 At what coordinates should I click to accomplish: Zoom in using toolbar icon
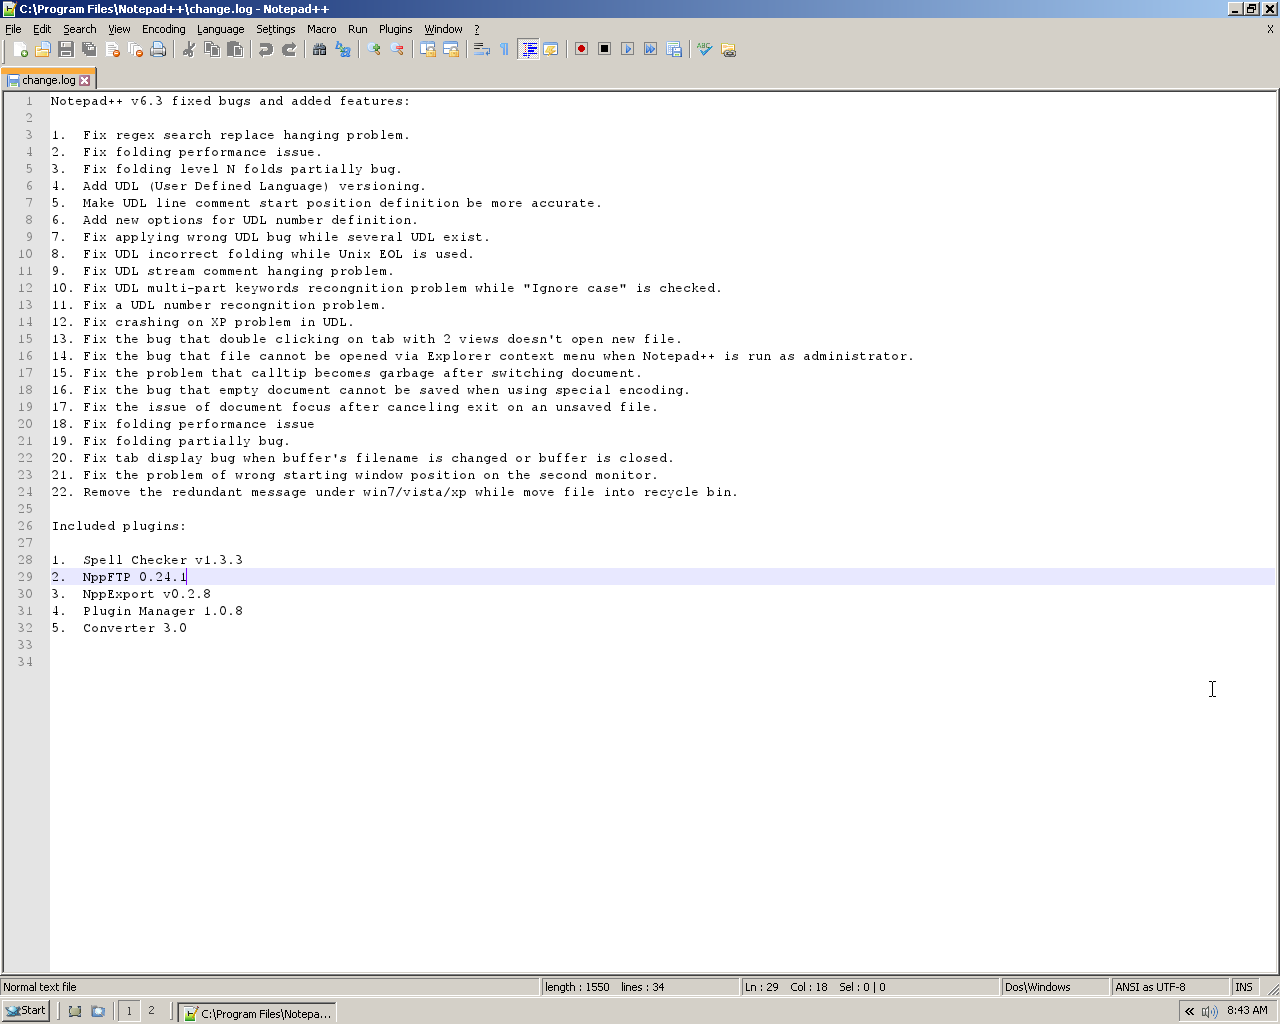pyautogui.click(x=374, y=49)
